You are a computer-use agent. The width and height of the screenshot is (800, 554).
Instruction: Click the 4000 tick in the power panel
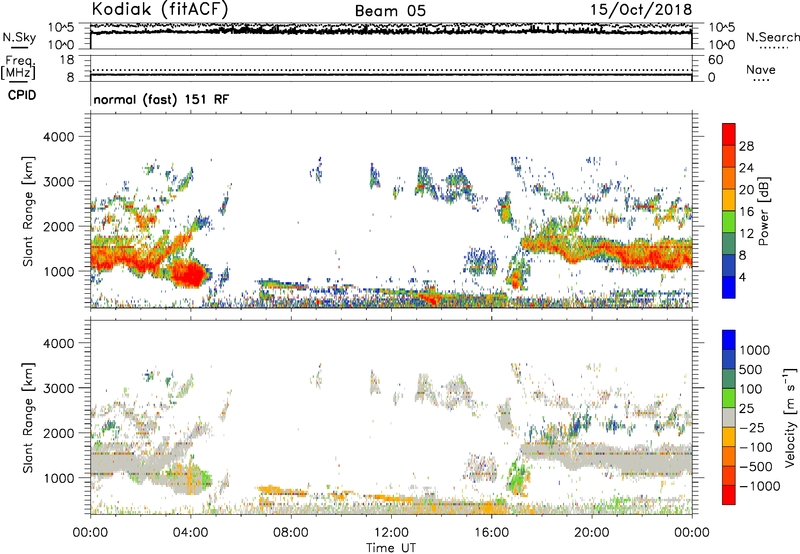58,137
